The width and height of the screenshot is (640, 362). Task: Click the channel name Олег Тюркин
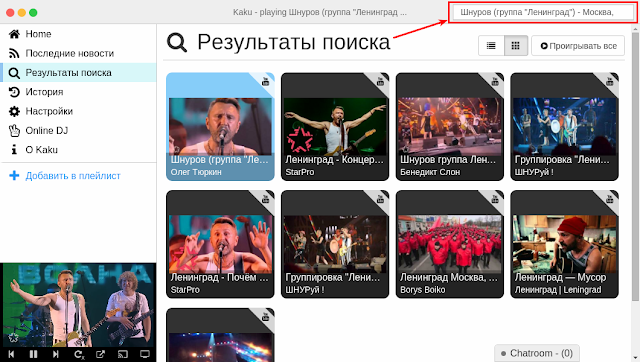196,172
